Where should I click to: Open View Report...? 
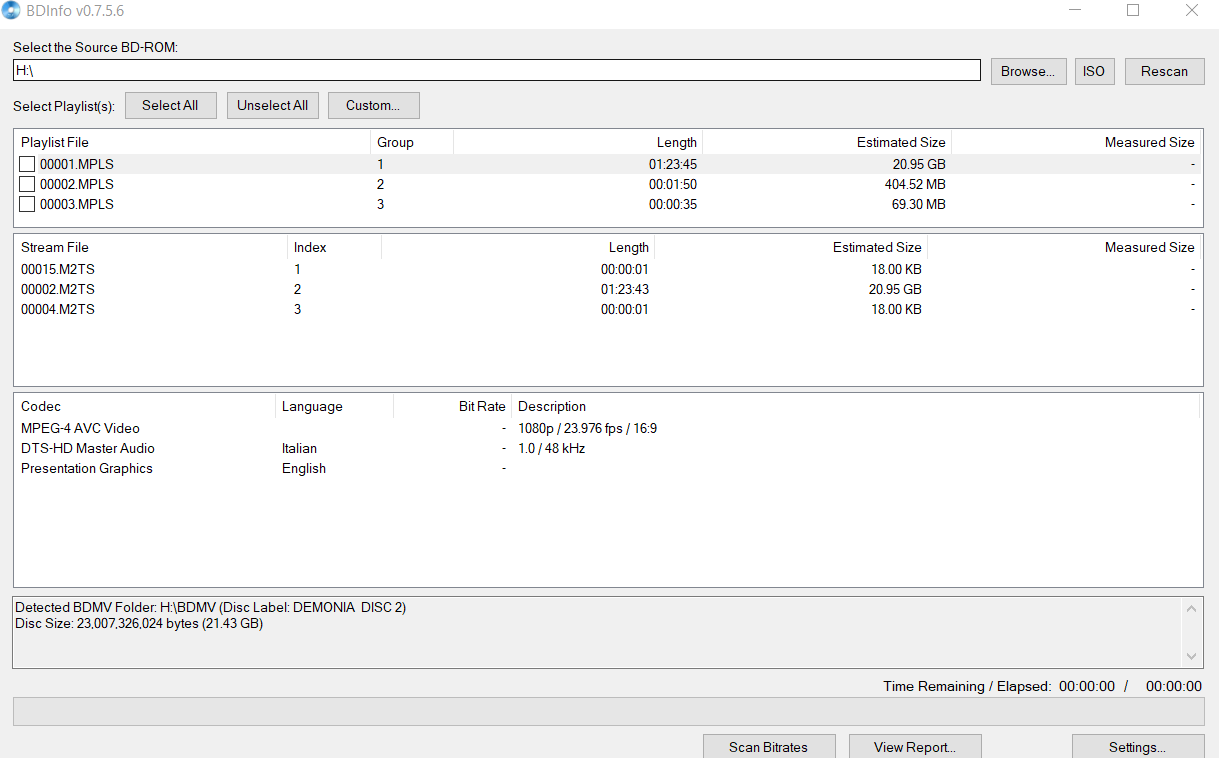(x=915, y=746)
